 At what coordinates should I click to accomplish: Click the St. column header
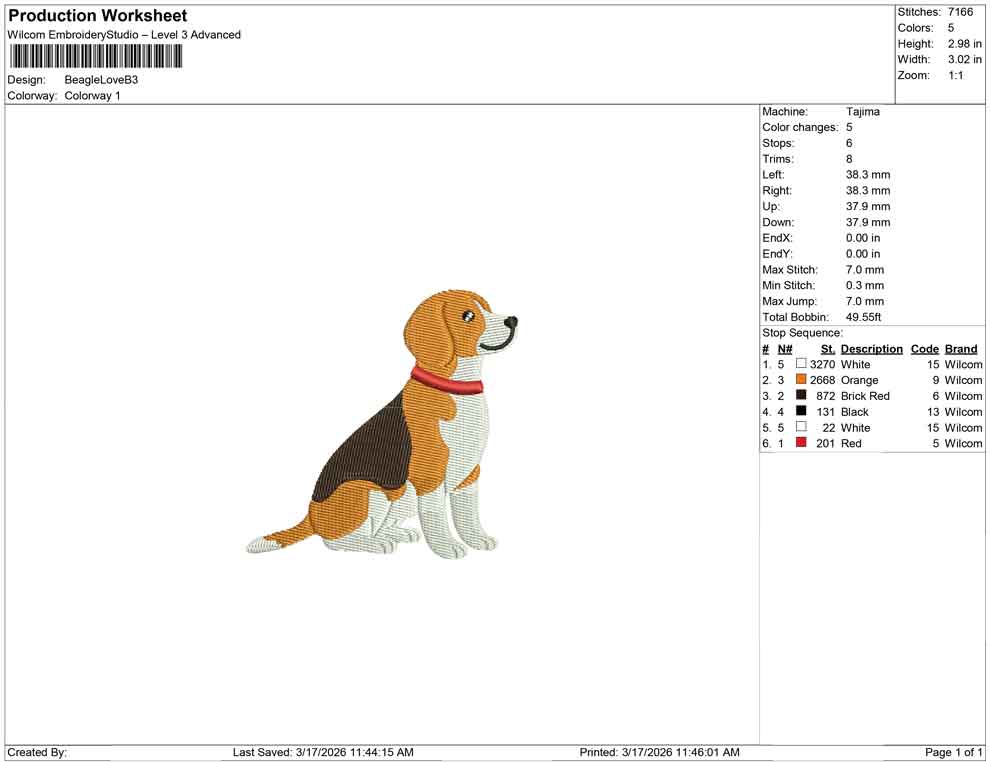[x=828, y=349]
